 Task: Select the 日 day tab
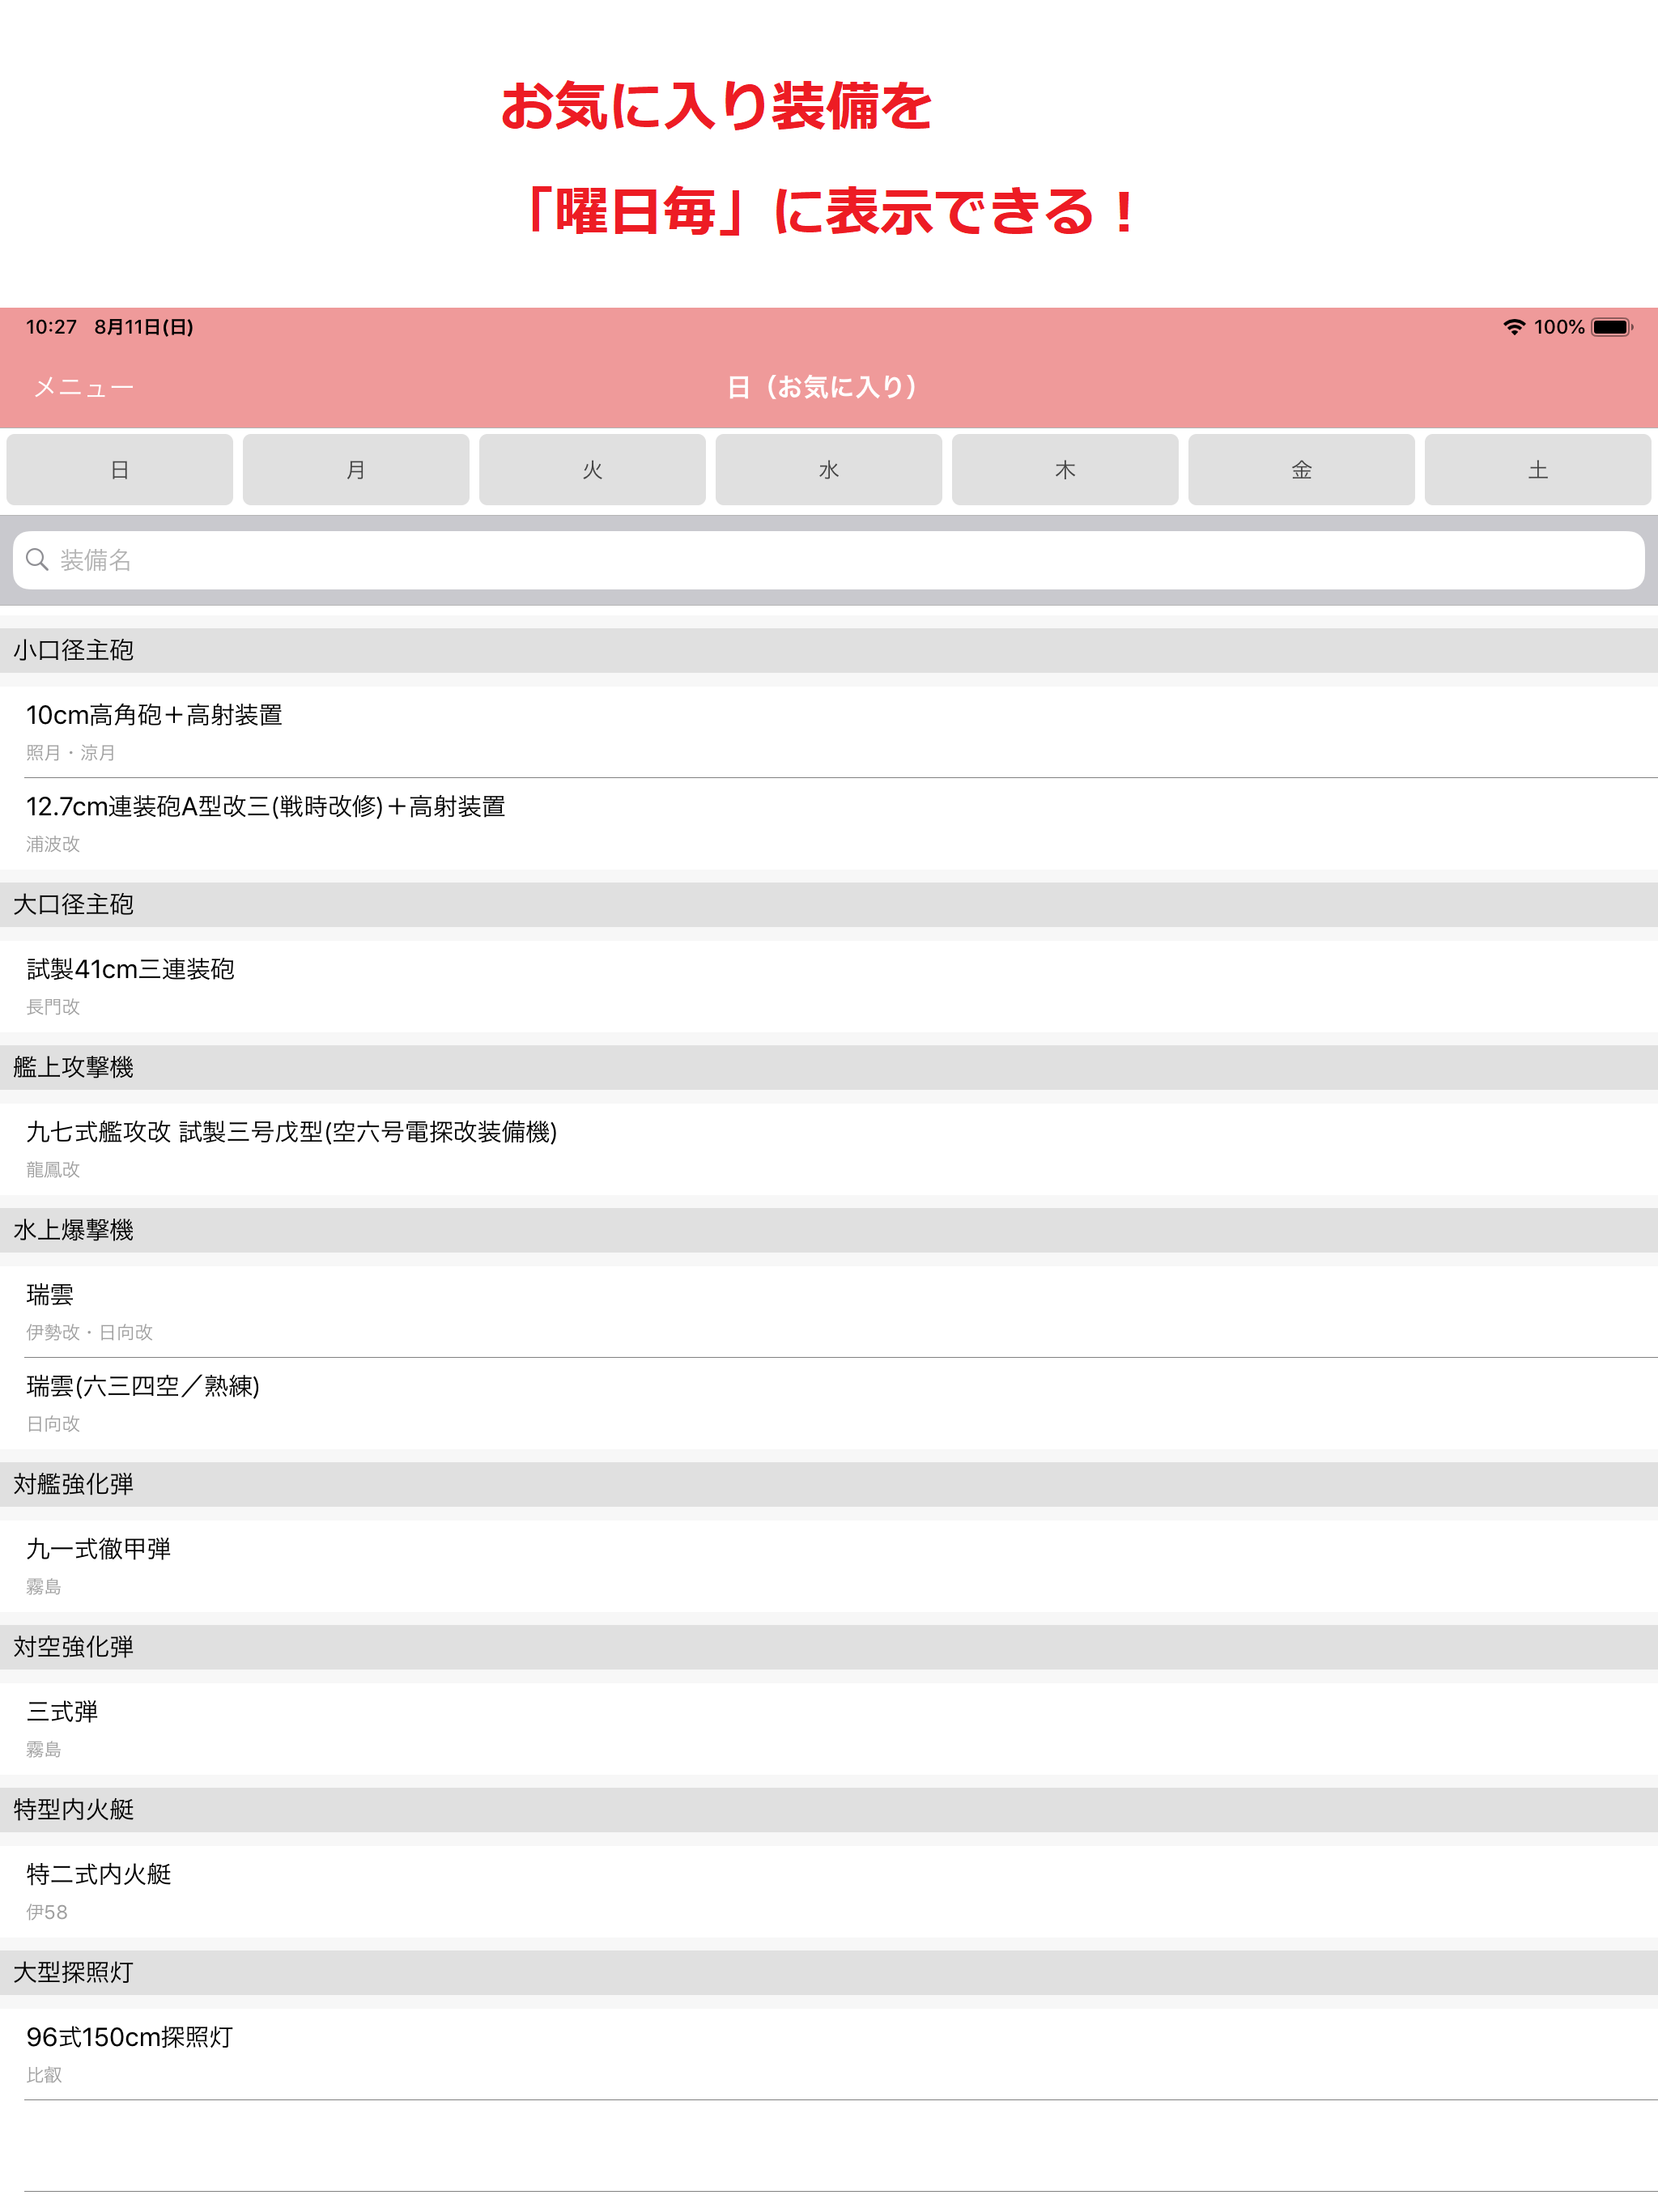[x=120, y=470]
